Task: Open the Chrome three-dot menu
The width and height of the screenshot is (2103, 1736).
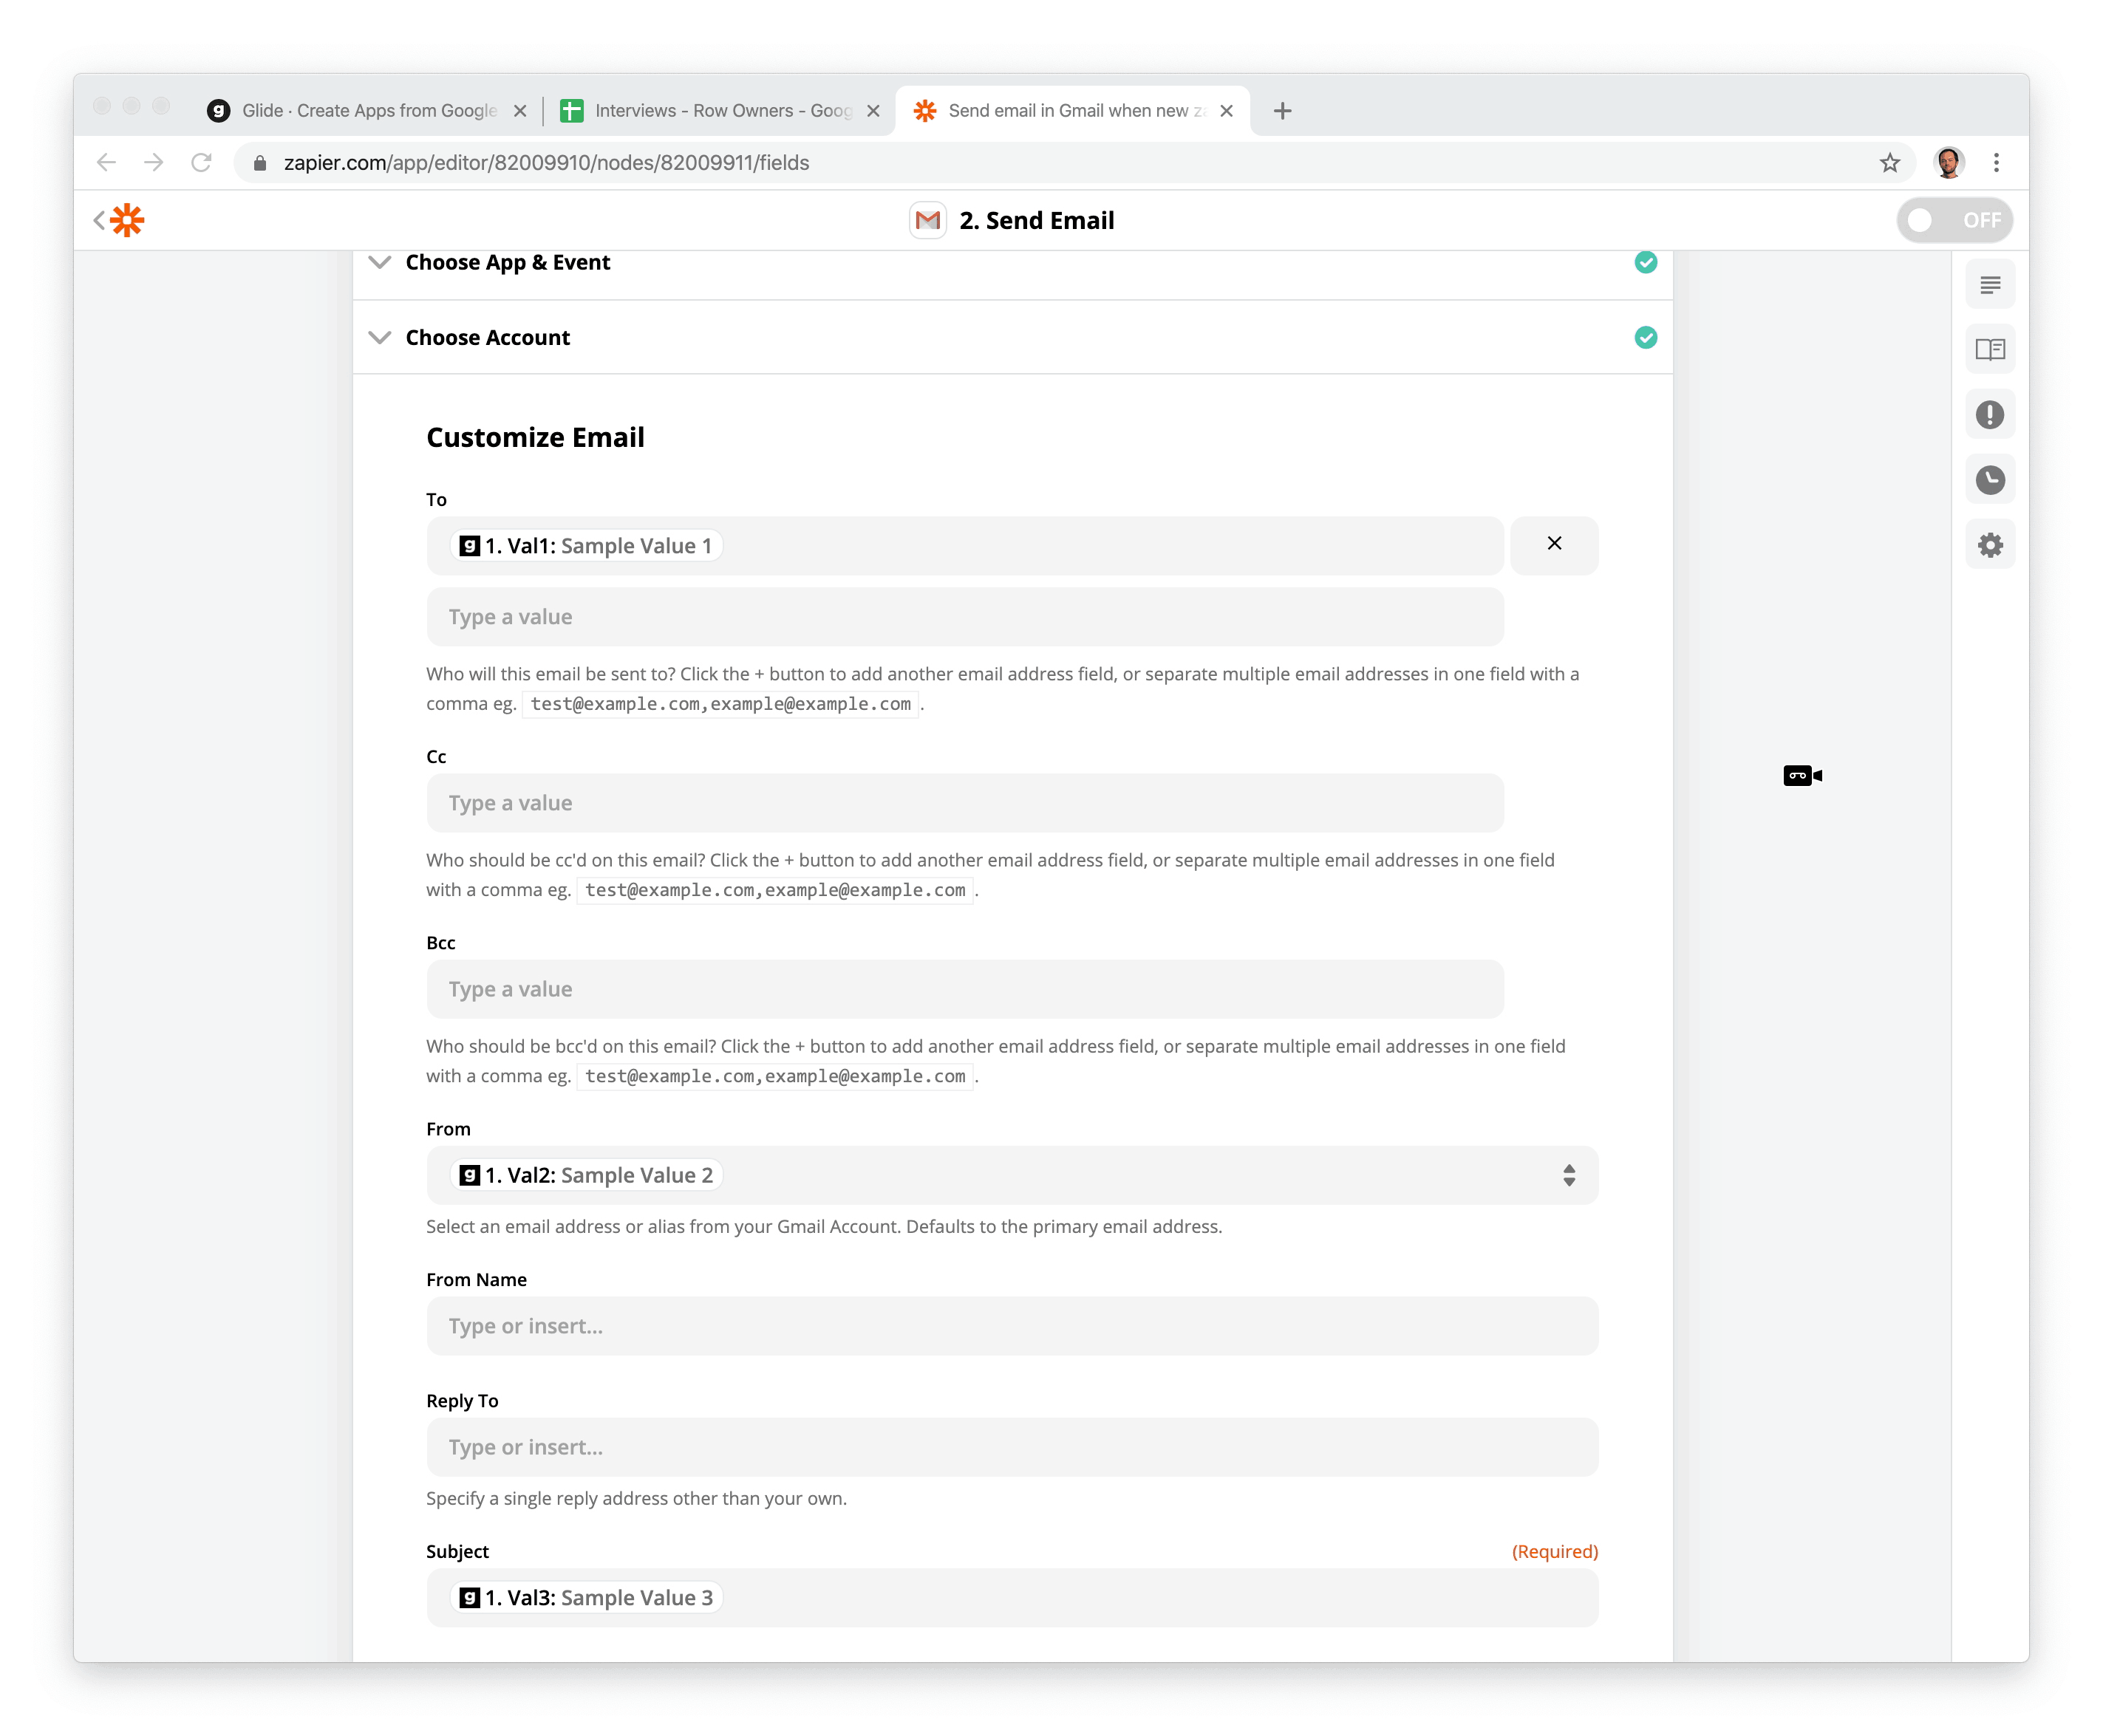Action: (x=1995, y=163)
